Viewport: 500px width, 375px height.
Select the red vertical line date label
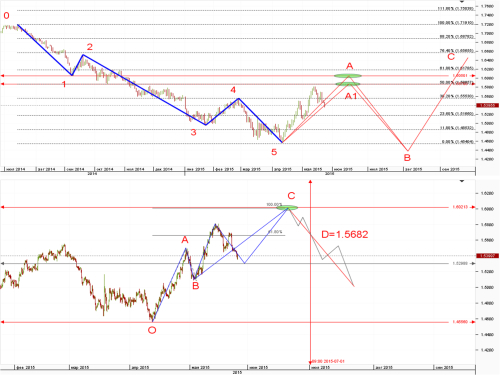point(328,361)
